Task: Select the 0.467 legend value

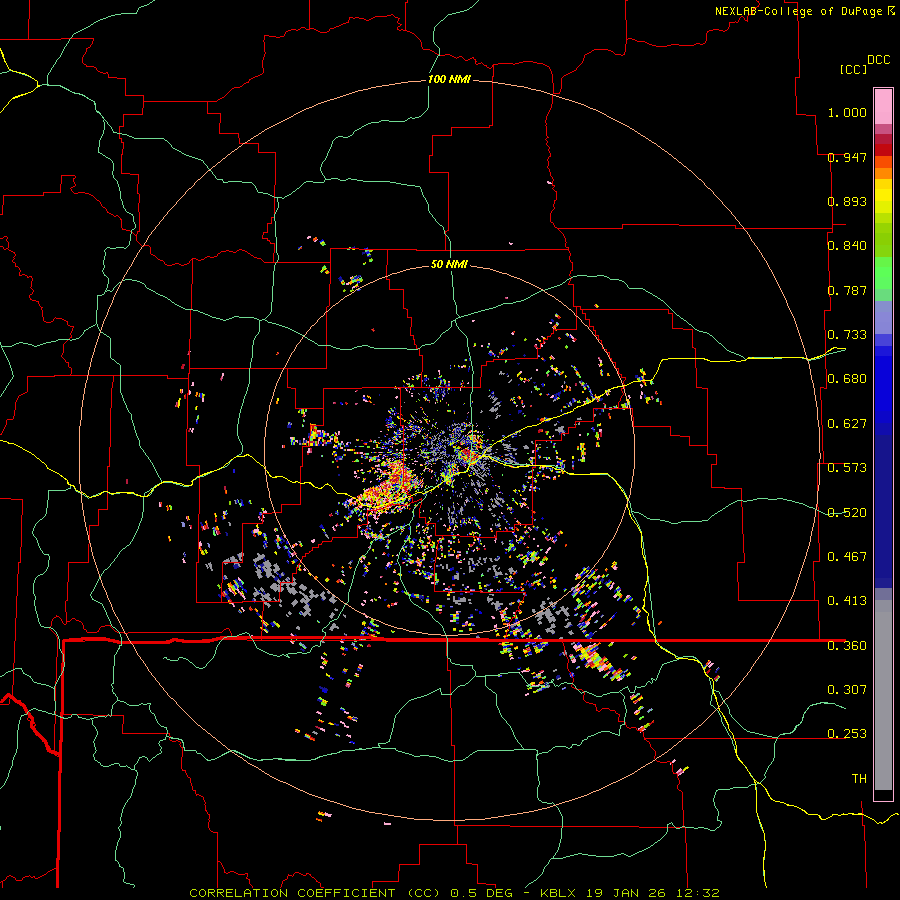Action: 847,557
